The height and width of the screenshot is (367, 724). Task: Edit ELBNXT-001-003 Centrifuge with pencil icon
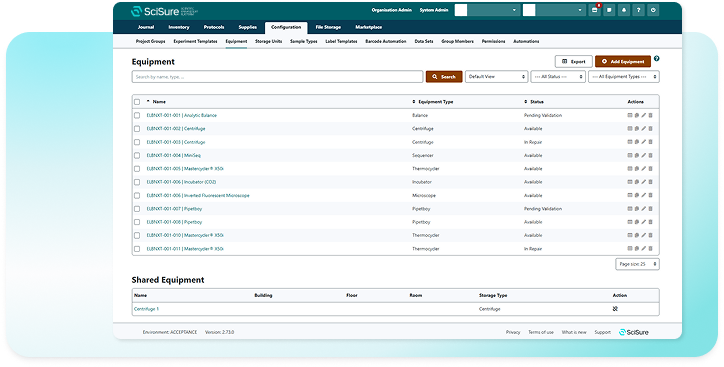click(x=644, y=142)
